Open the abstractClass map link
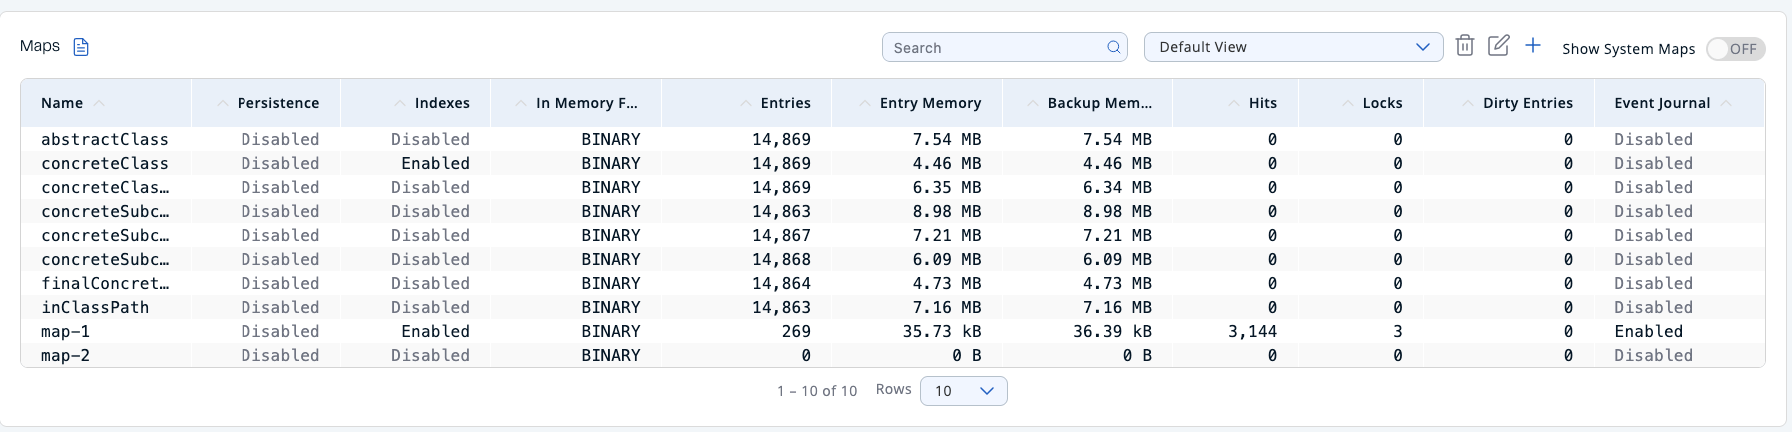Image resolution: width=1792 pixels, height=432 pixels. click(104, 139)
